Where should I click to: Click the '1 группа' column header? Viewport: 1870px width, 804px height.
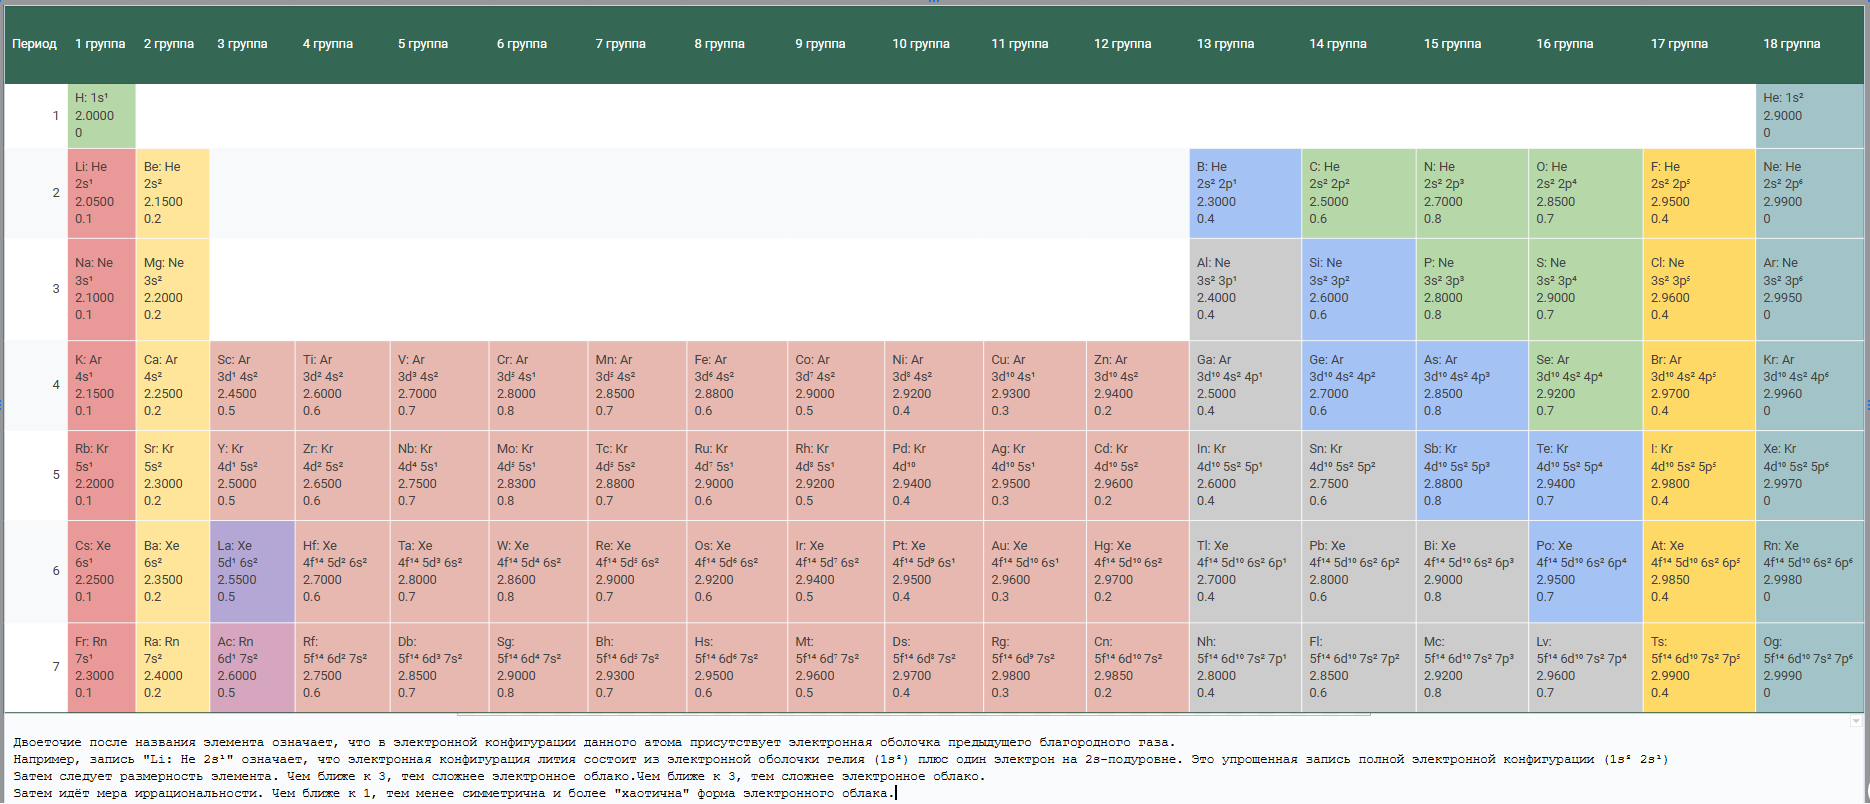[100, 44]
